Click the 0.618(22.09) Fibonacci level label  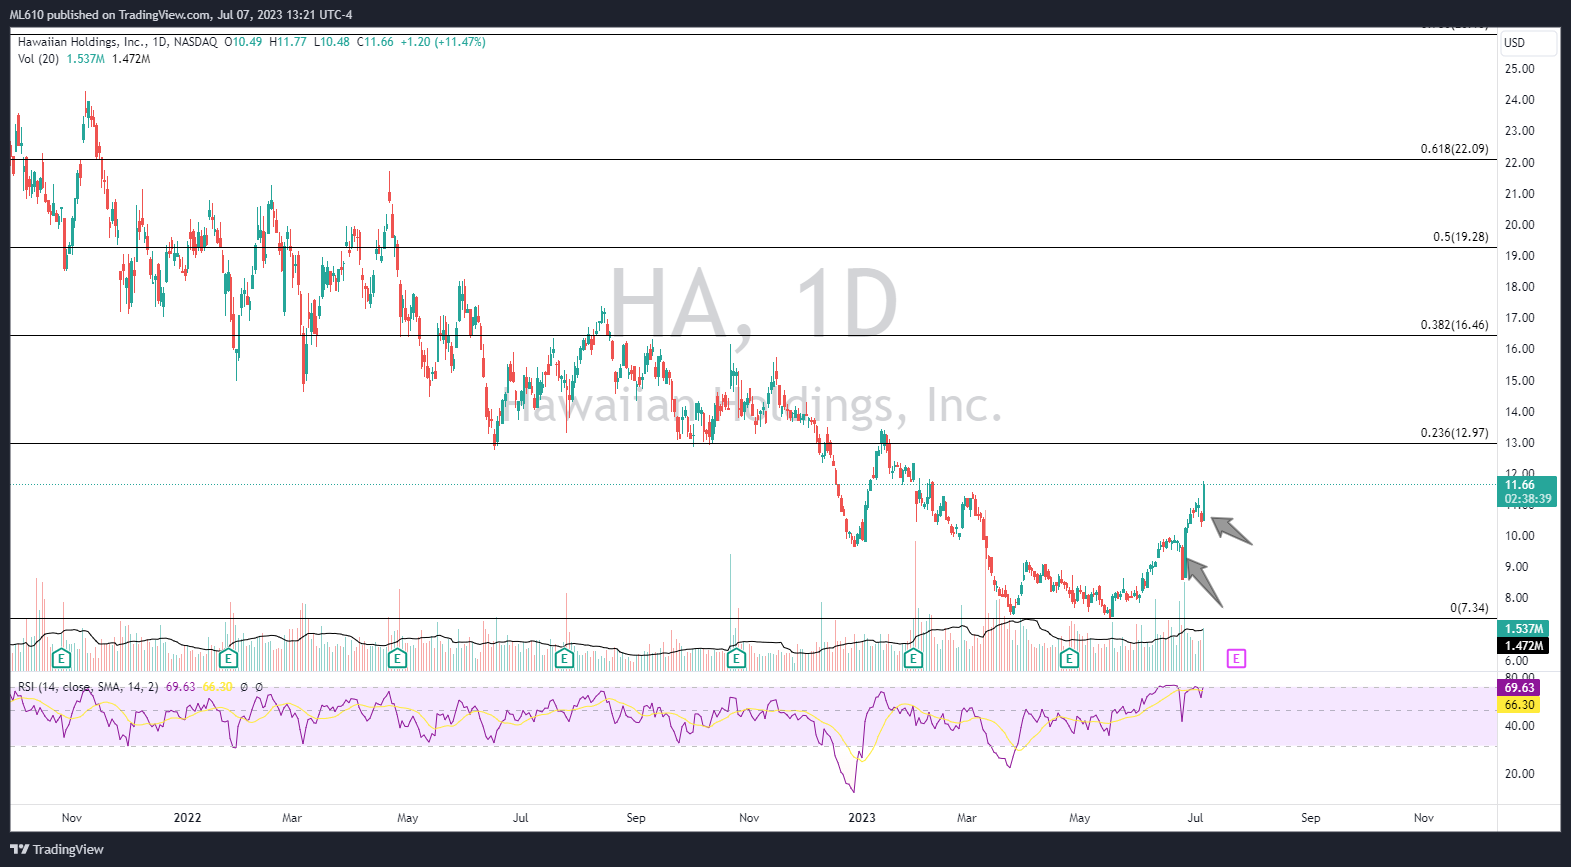[x=1454, y=149]
